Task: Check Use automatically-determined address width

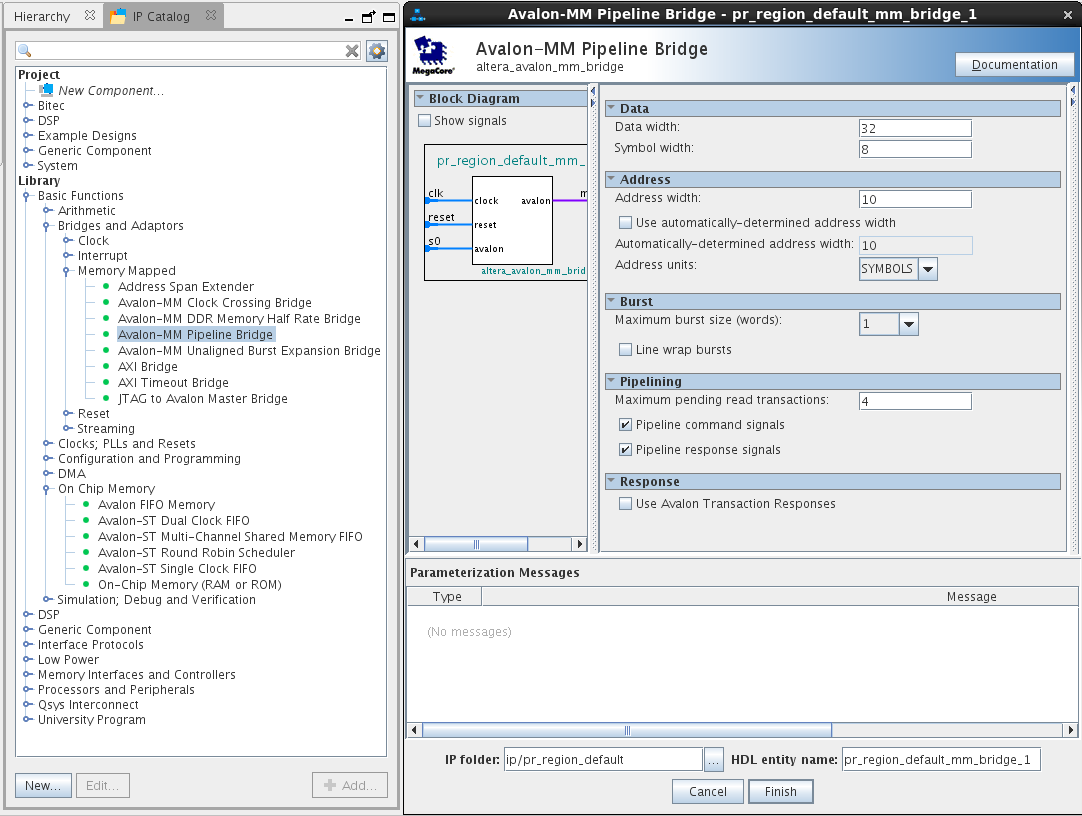Action: [625, 223]
